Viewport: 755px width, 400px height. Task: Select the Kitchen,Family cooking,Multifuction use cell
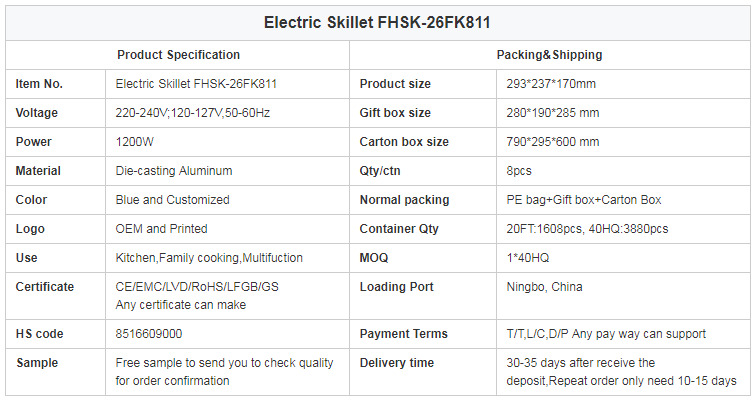tap(227, 258)
